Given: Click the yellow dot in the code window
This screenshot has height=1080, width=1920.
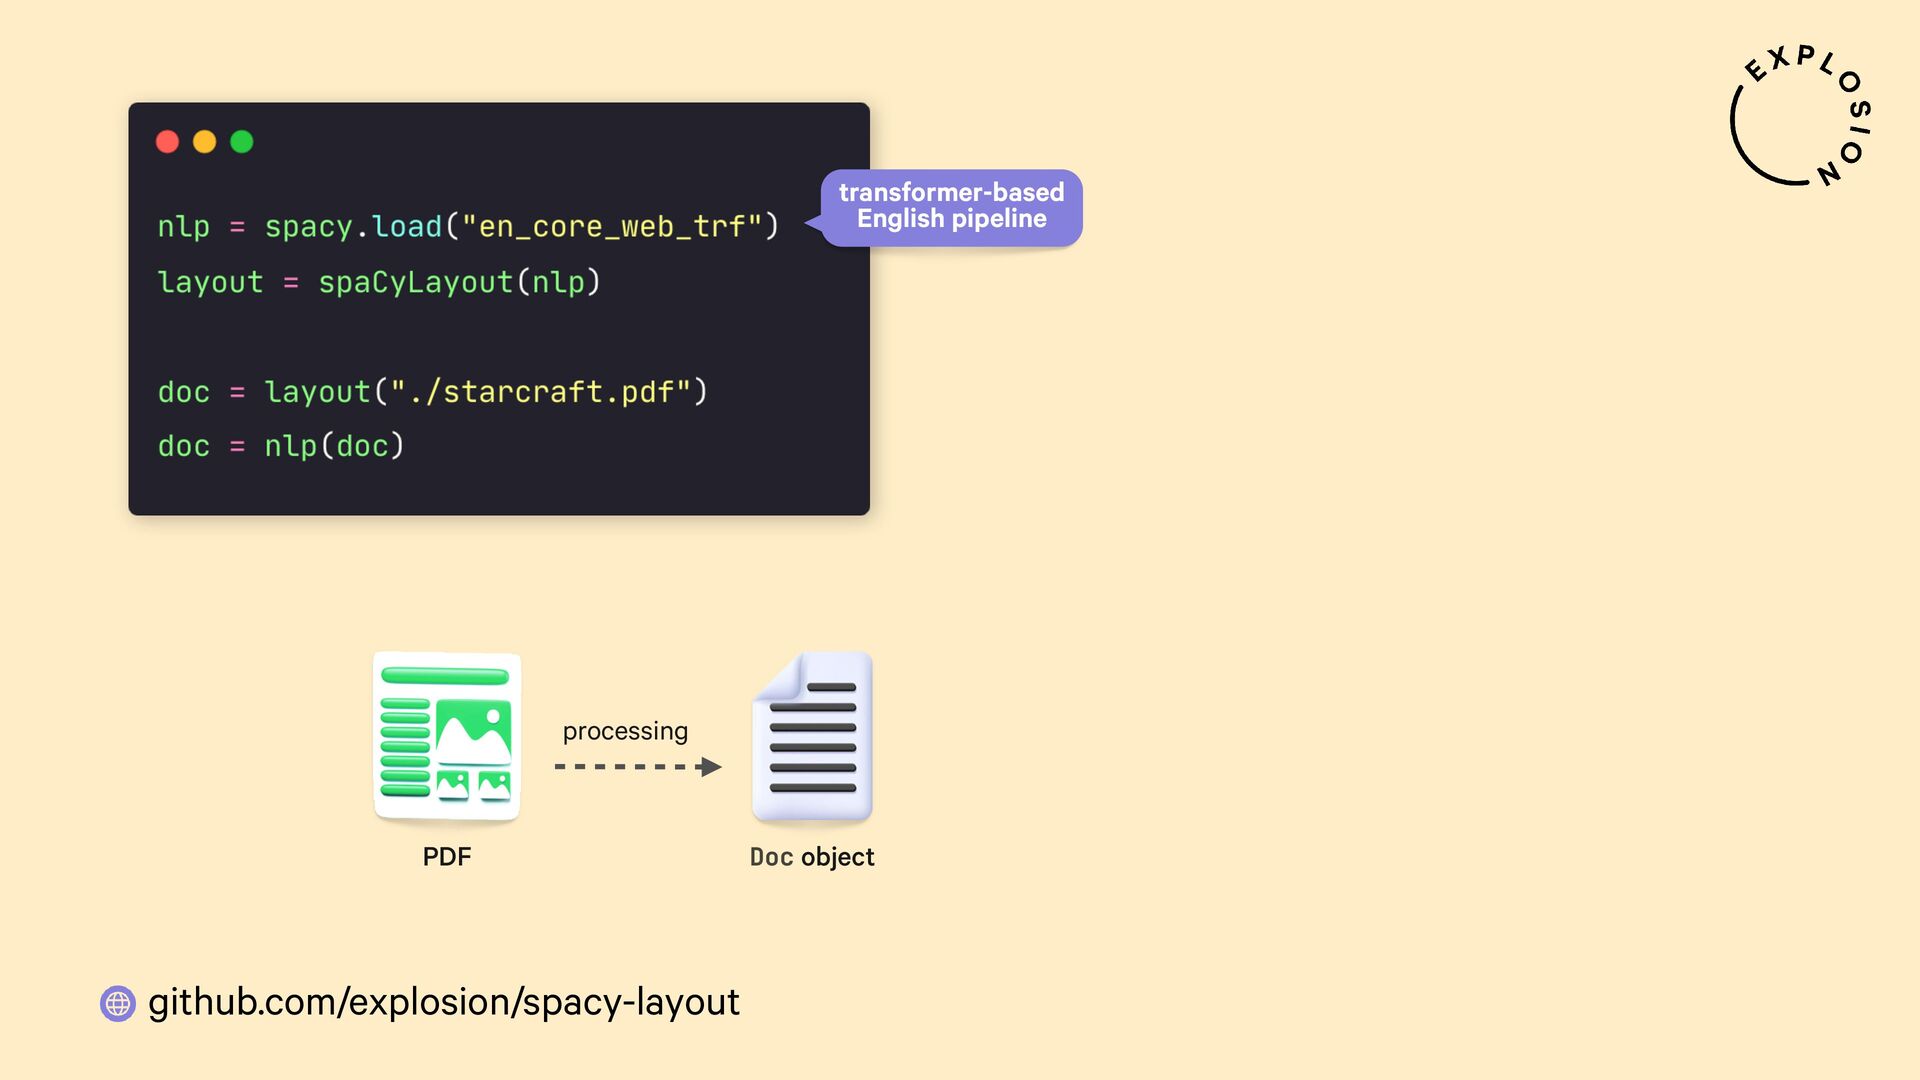Looking at the screenshot, I should pos(204,142).
